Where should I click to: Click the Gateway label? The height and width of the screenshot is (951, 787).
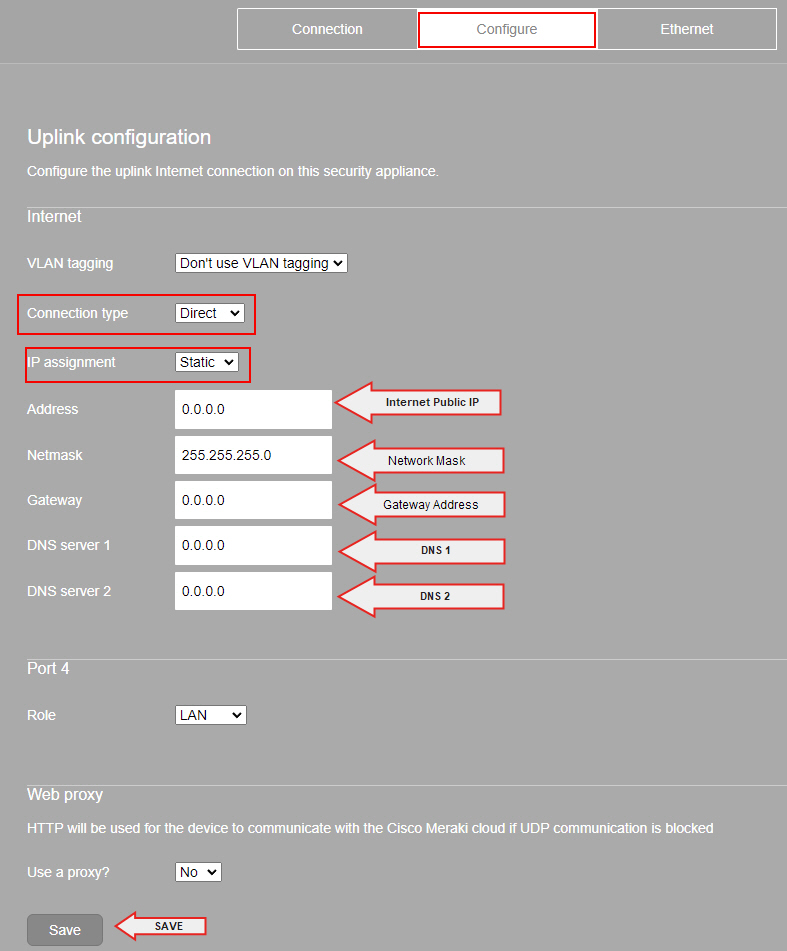(55, 500)
